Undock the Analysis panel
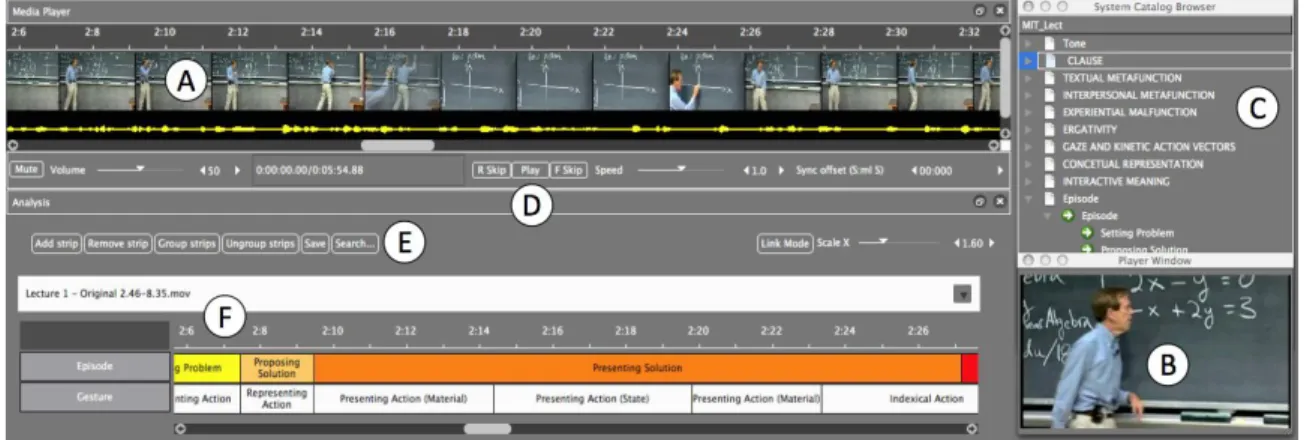This screenshot has height=440, width=1313. [981, 201]
